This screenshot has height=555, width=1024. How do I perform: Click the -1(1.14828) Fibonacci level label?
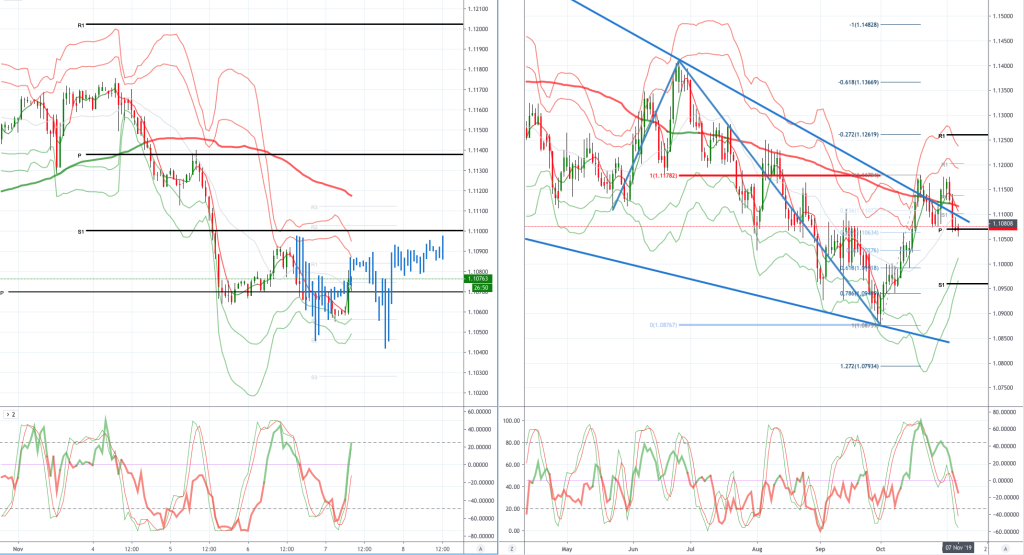point(864,25)
